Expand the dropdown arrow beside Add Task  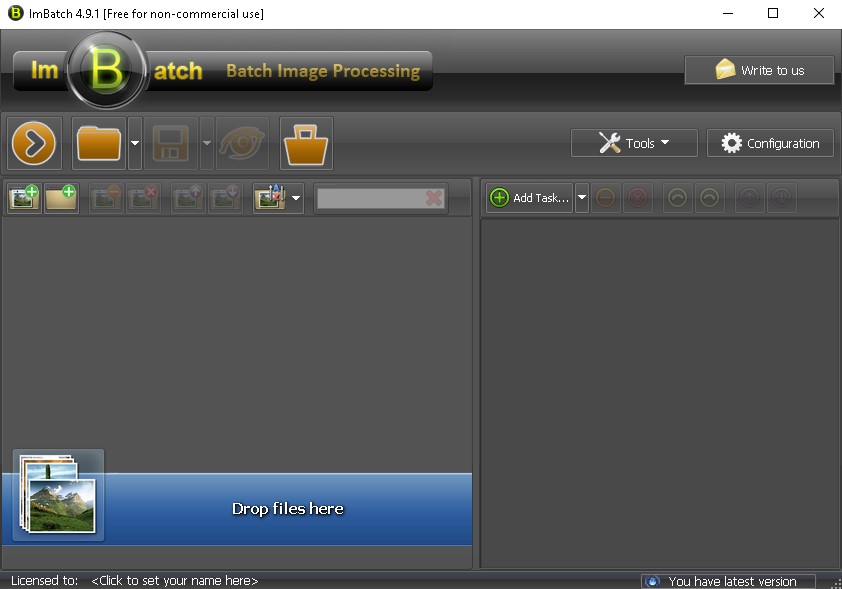tap(582, 198)
